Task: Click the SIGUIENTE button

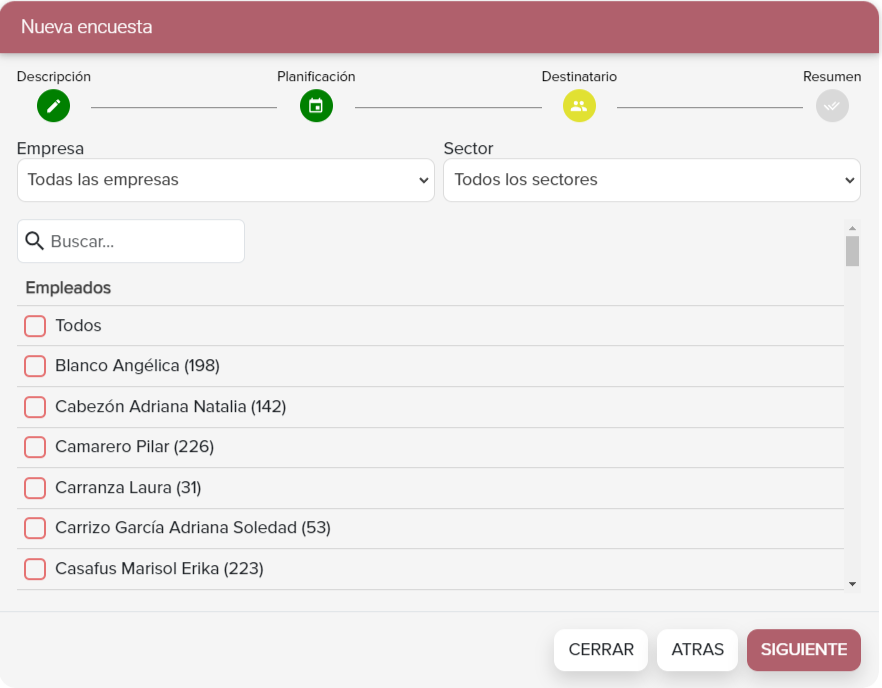Action: click(804, 650)
